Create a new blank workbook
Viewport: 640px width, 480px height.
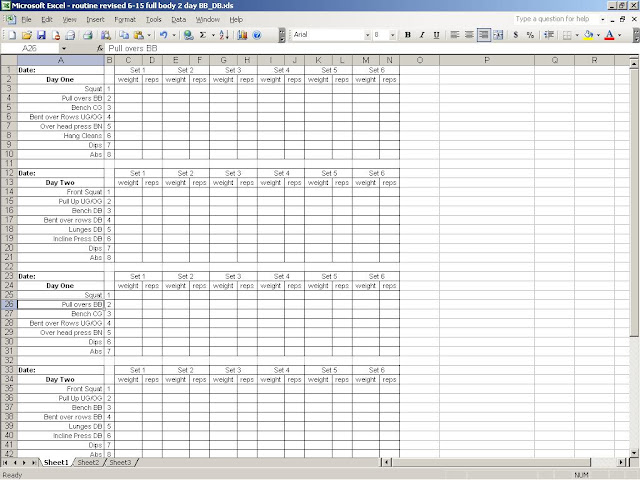12,35
